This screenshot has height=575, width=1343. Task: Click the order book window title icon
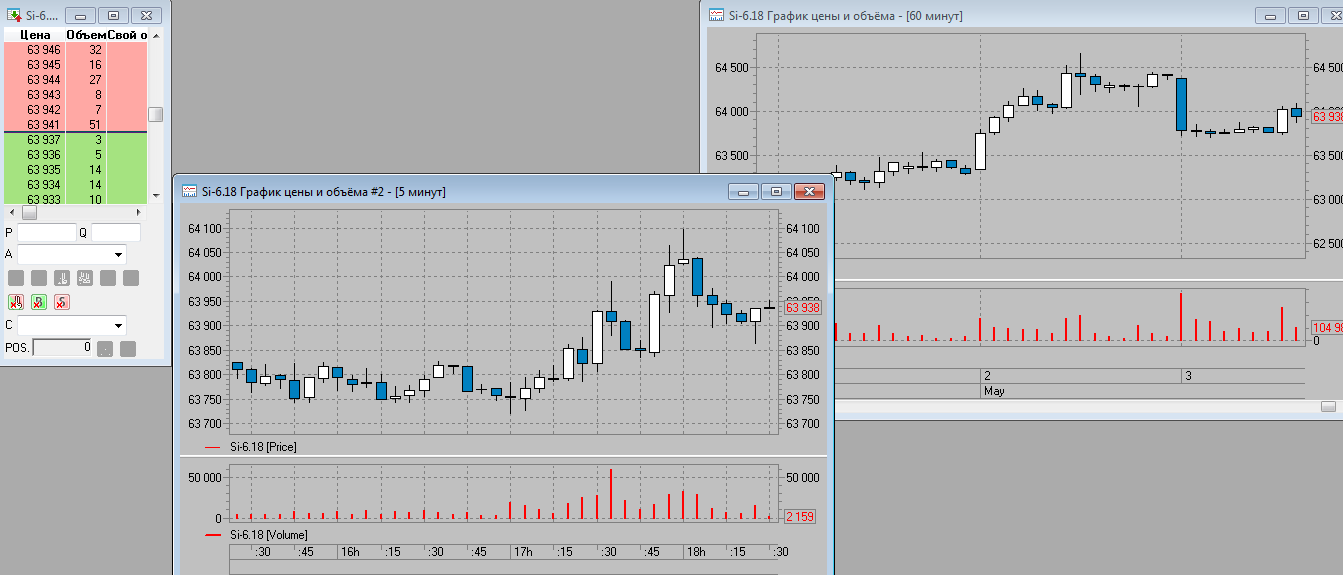[x=15, y=16]
